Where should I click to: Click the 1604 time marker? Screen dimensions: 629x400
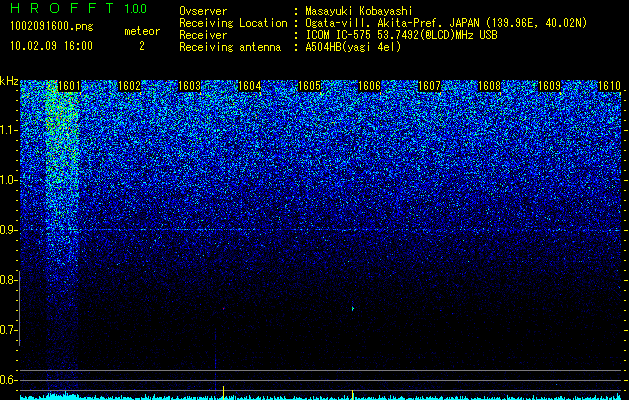(250, 86)
